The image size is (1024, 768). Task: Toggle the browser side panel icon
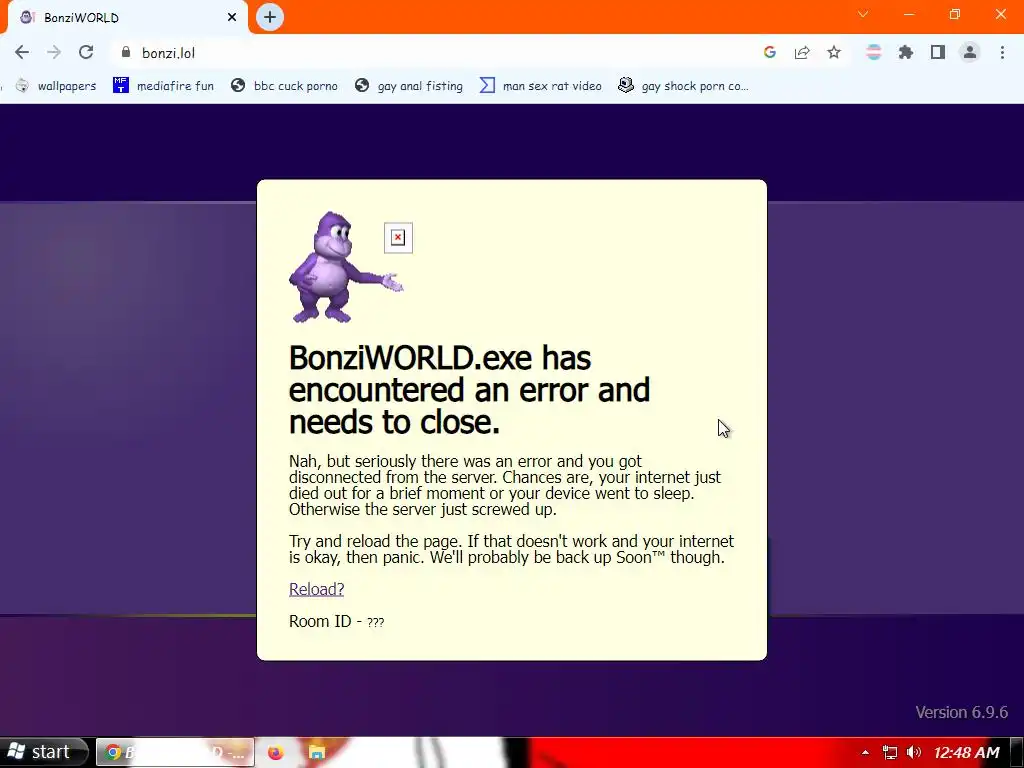click(x=938, y=52)
